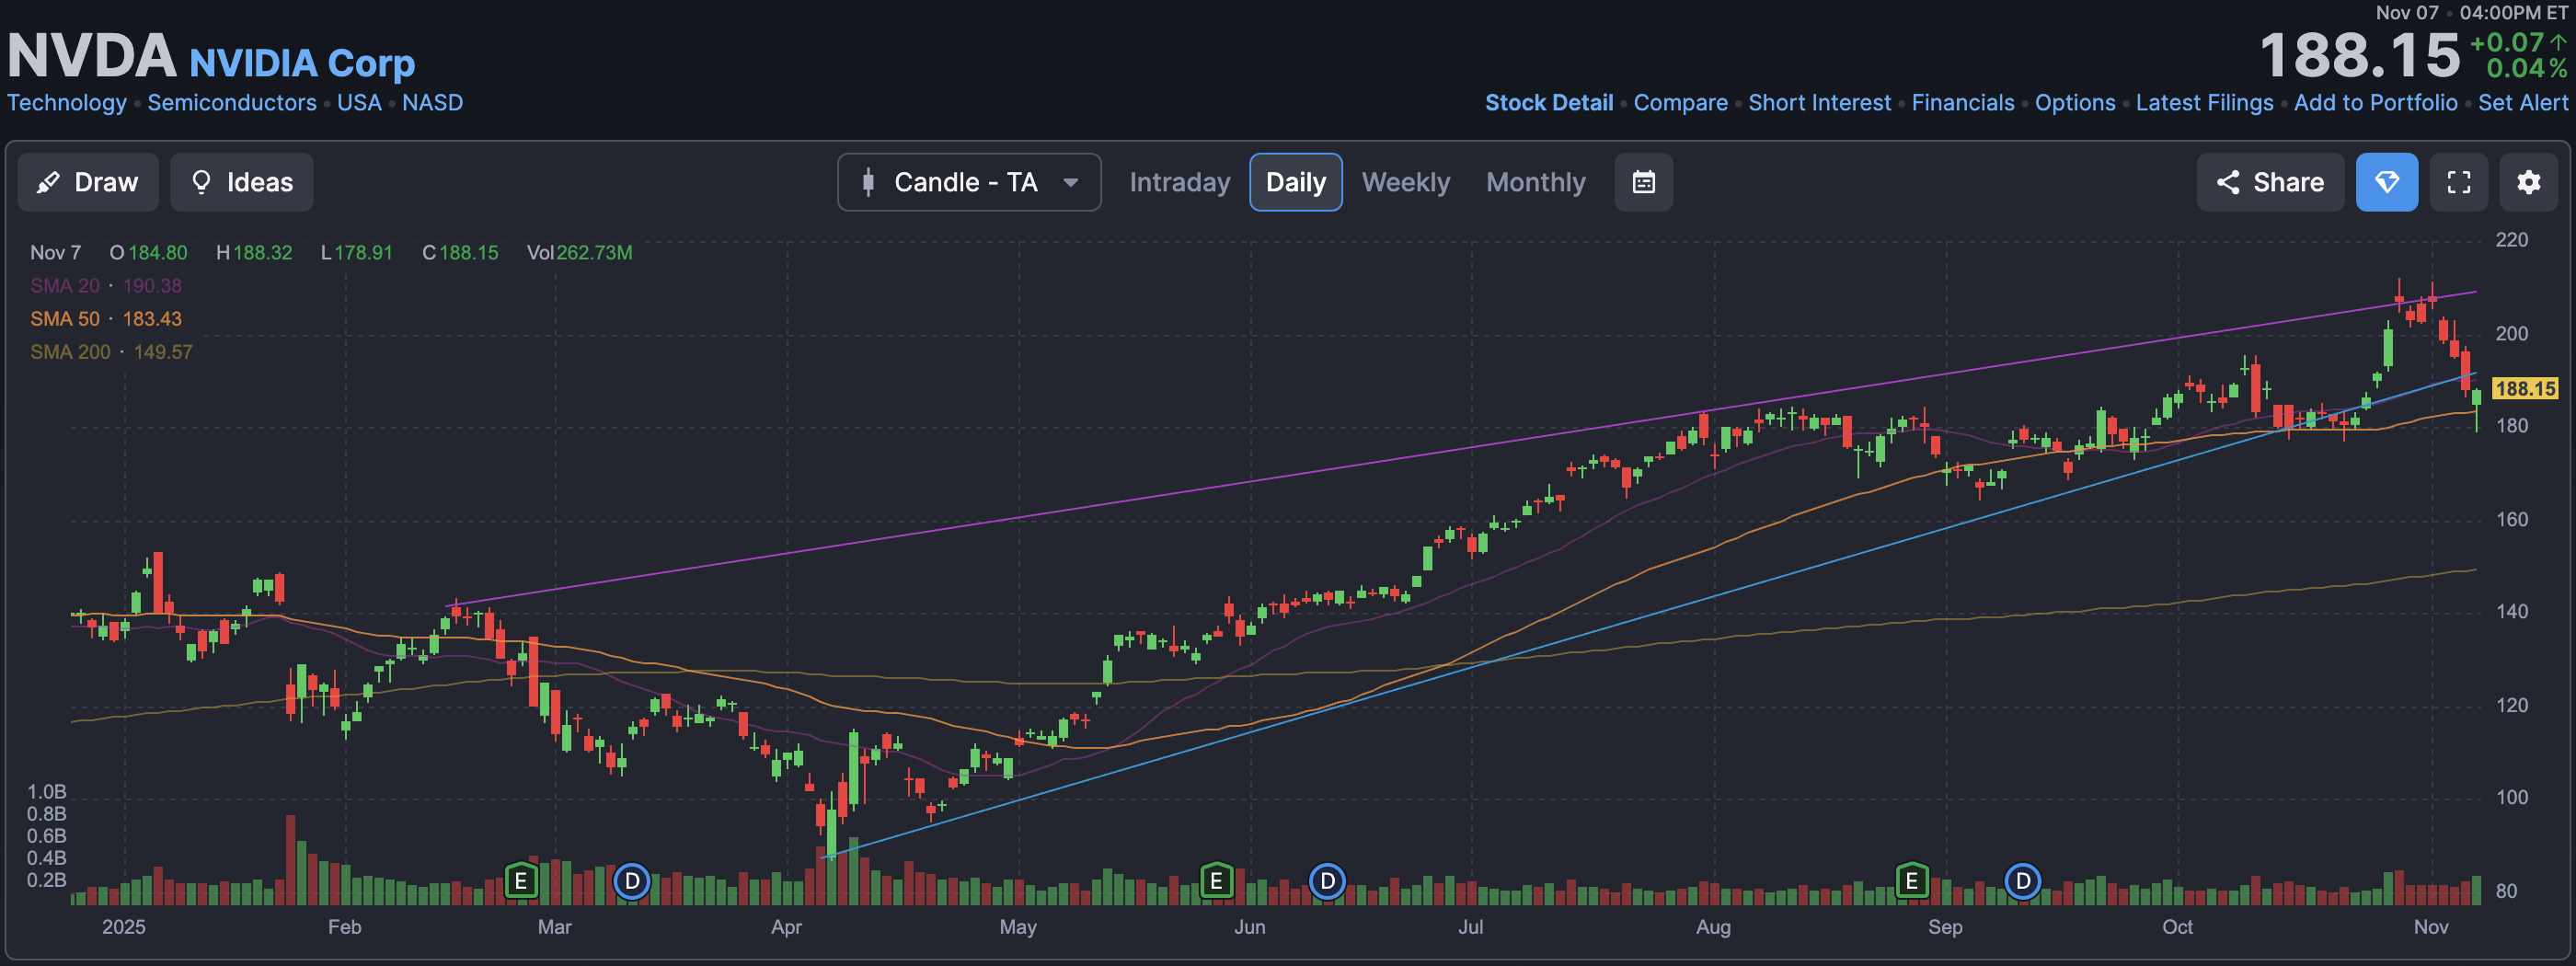
Task: Open chart settings gear icon
Action: point(2528,182)
